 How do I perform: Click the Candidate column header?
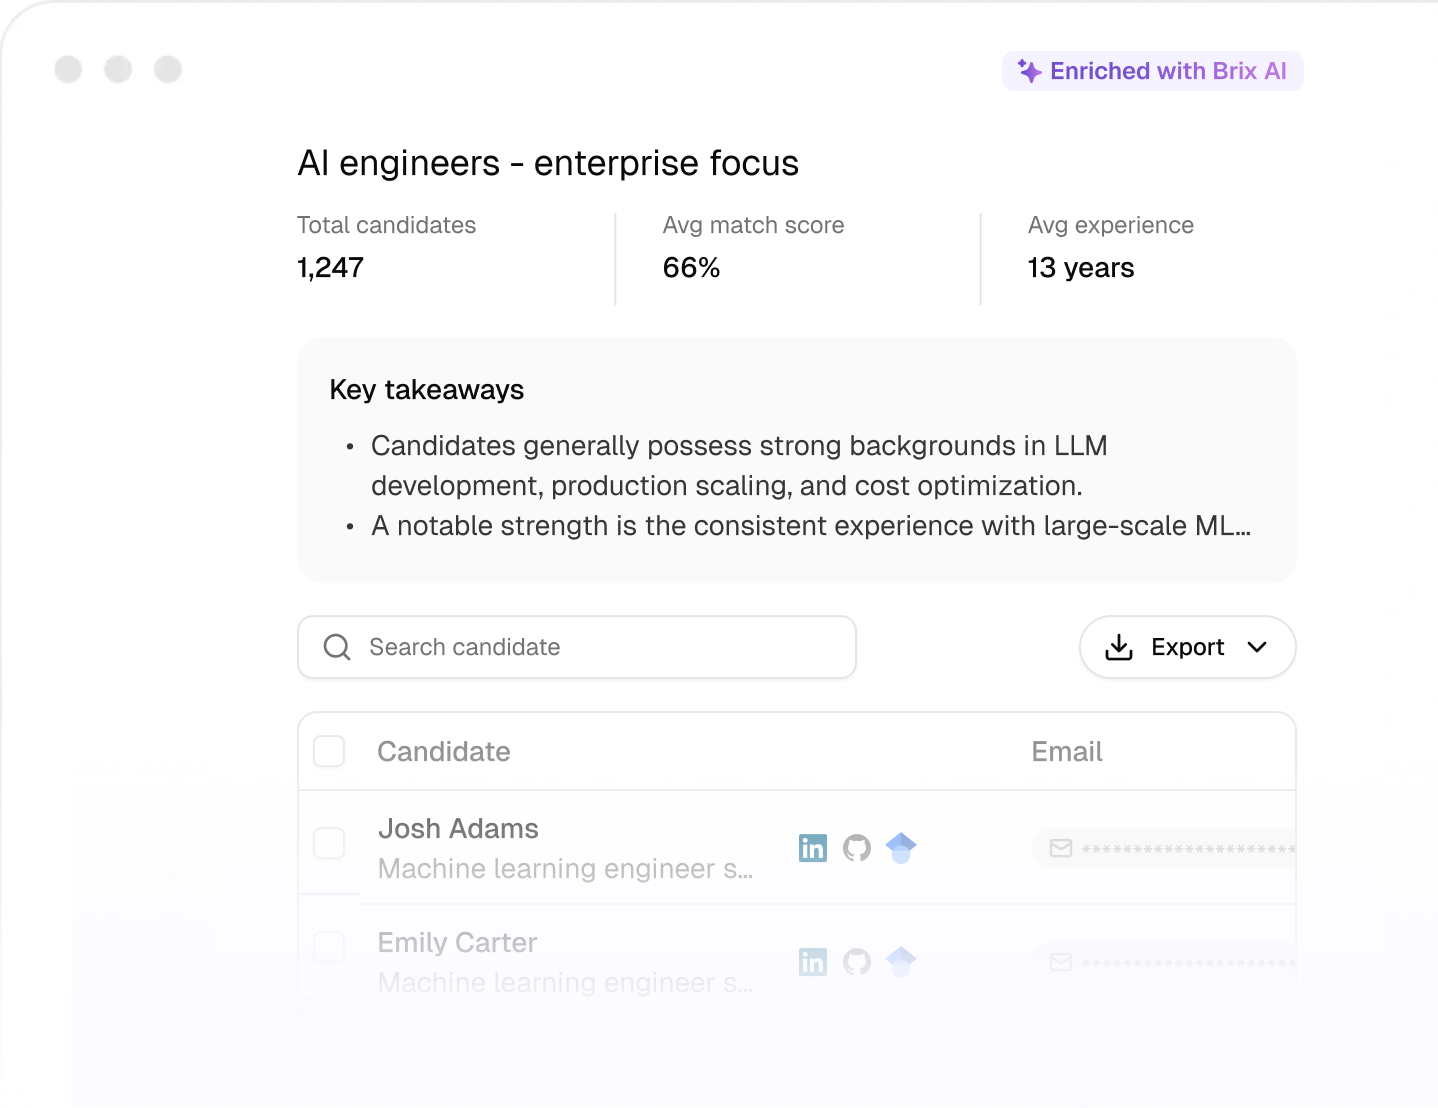coord(443,751)
